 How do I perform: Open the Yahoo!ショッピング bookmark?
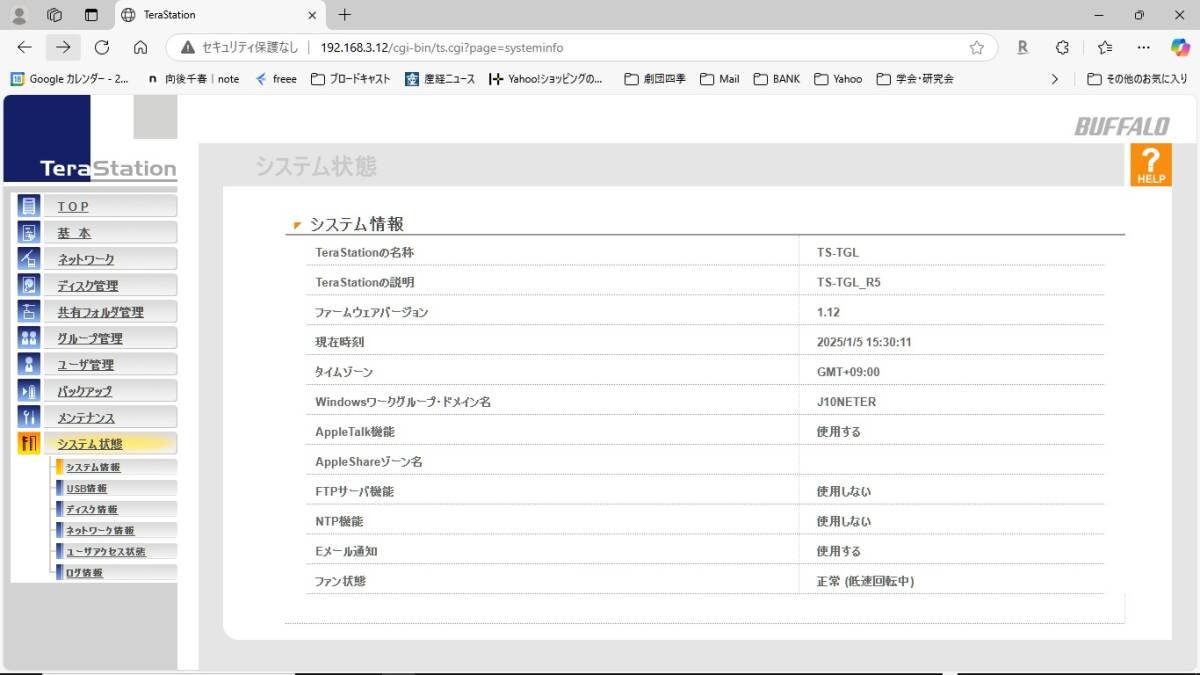tap(546, 78)
